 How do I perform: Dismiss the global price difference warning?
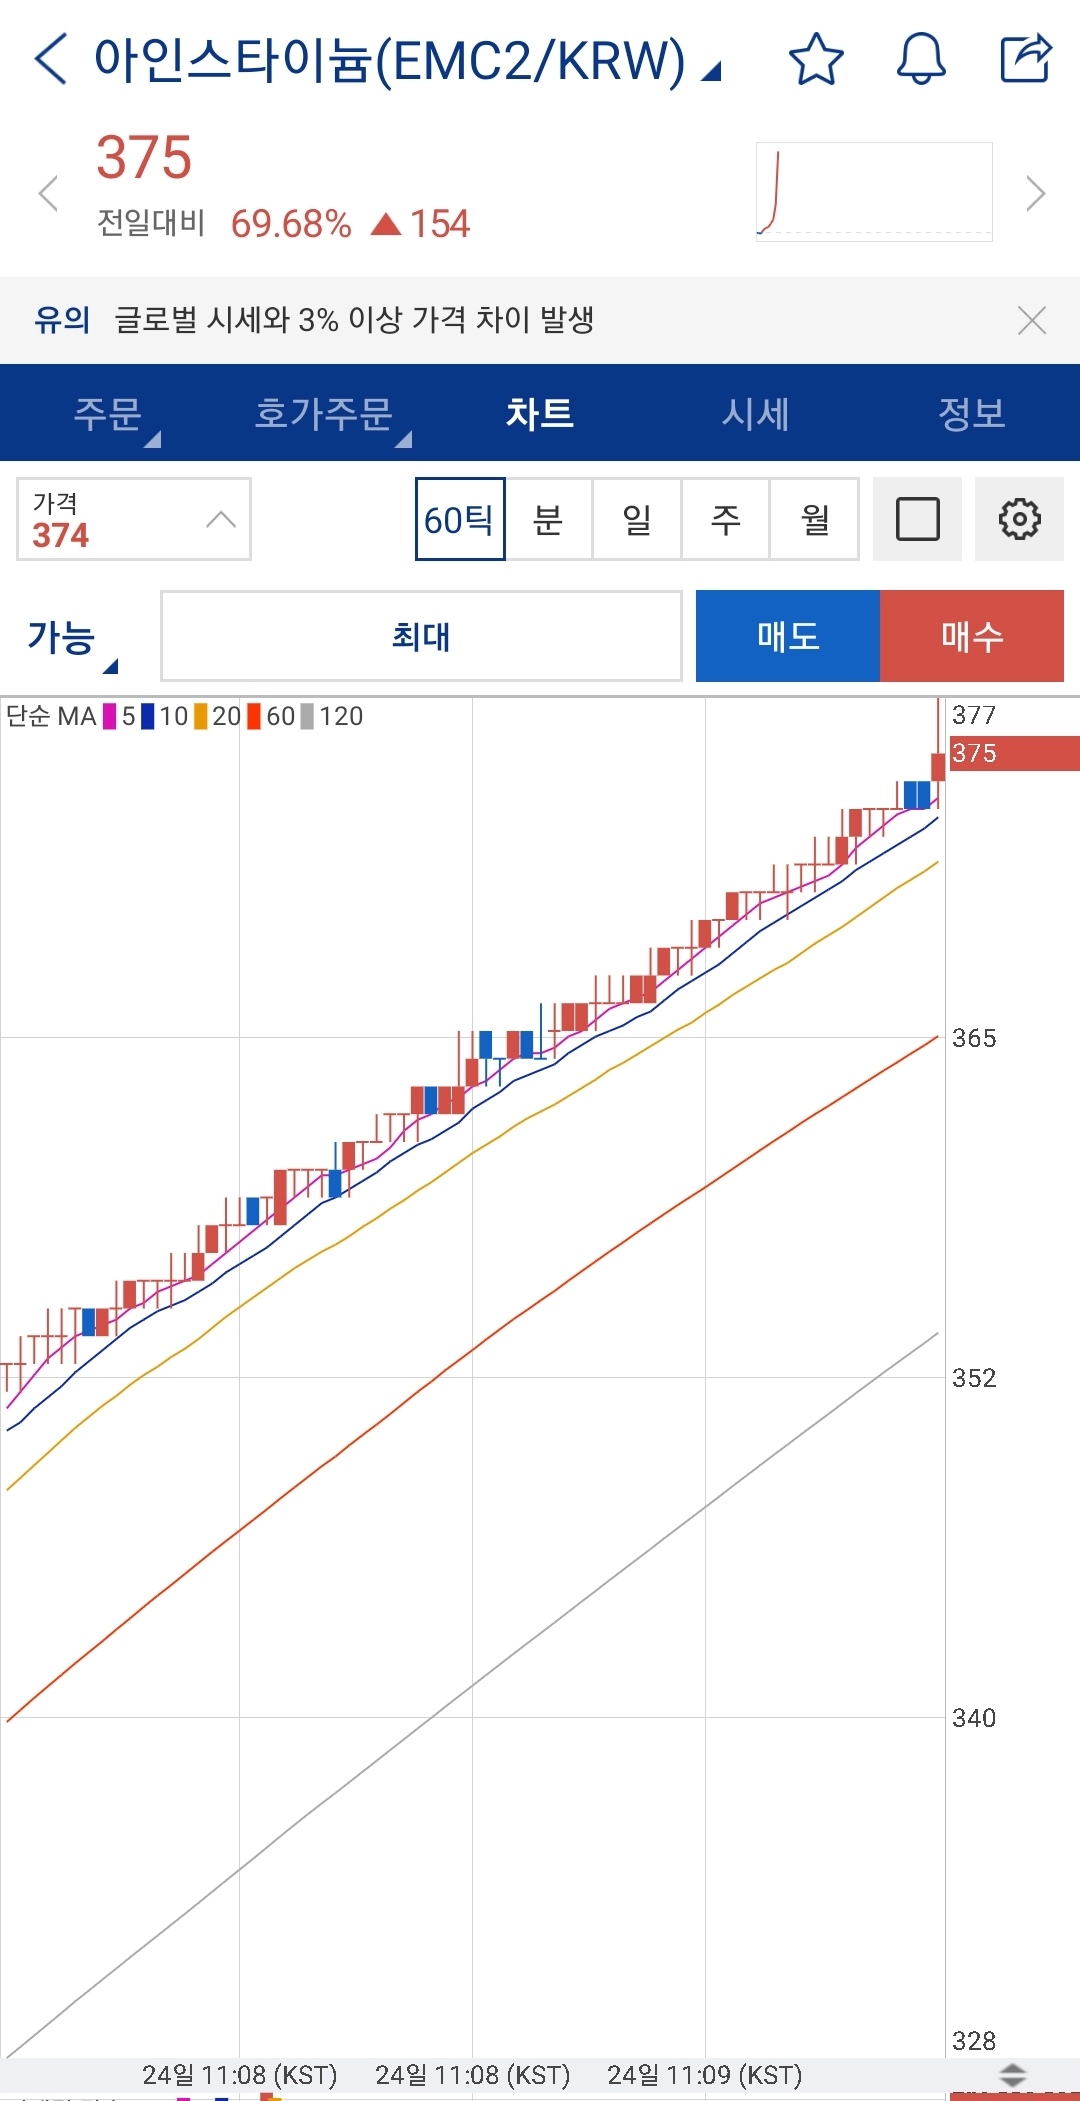[x=1031, y=320]
